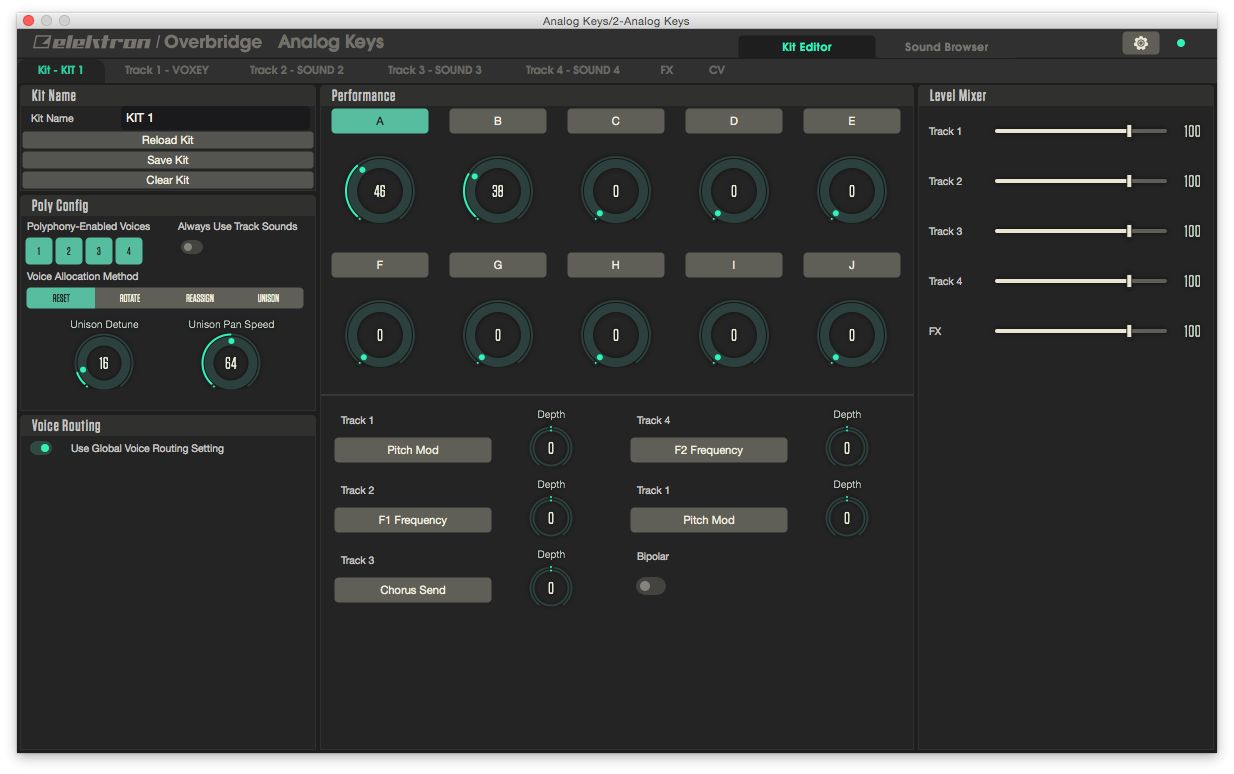Image resolution: width=1234 pixels, height=774 pixels.
Task: Select Performance macro F button
Action: click(380, 265)
